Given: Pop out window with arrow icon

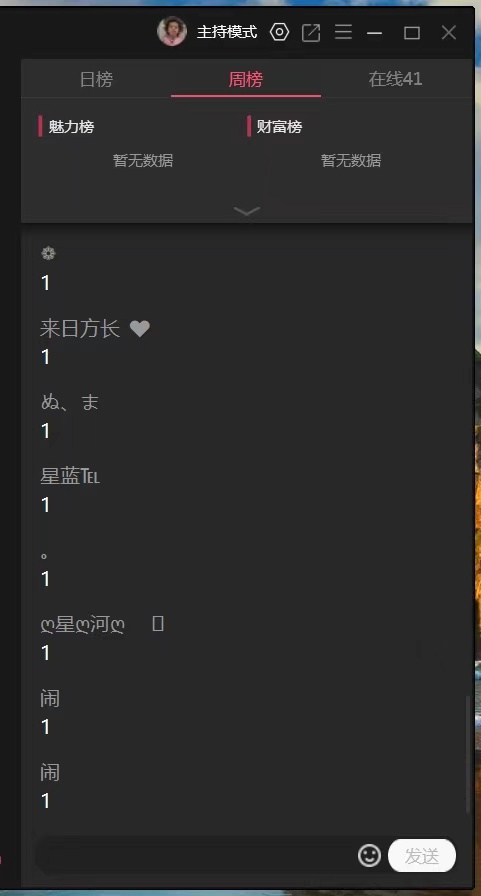Looking at the screenshot, I should (x=311, y=33).
